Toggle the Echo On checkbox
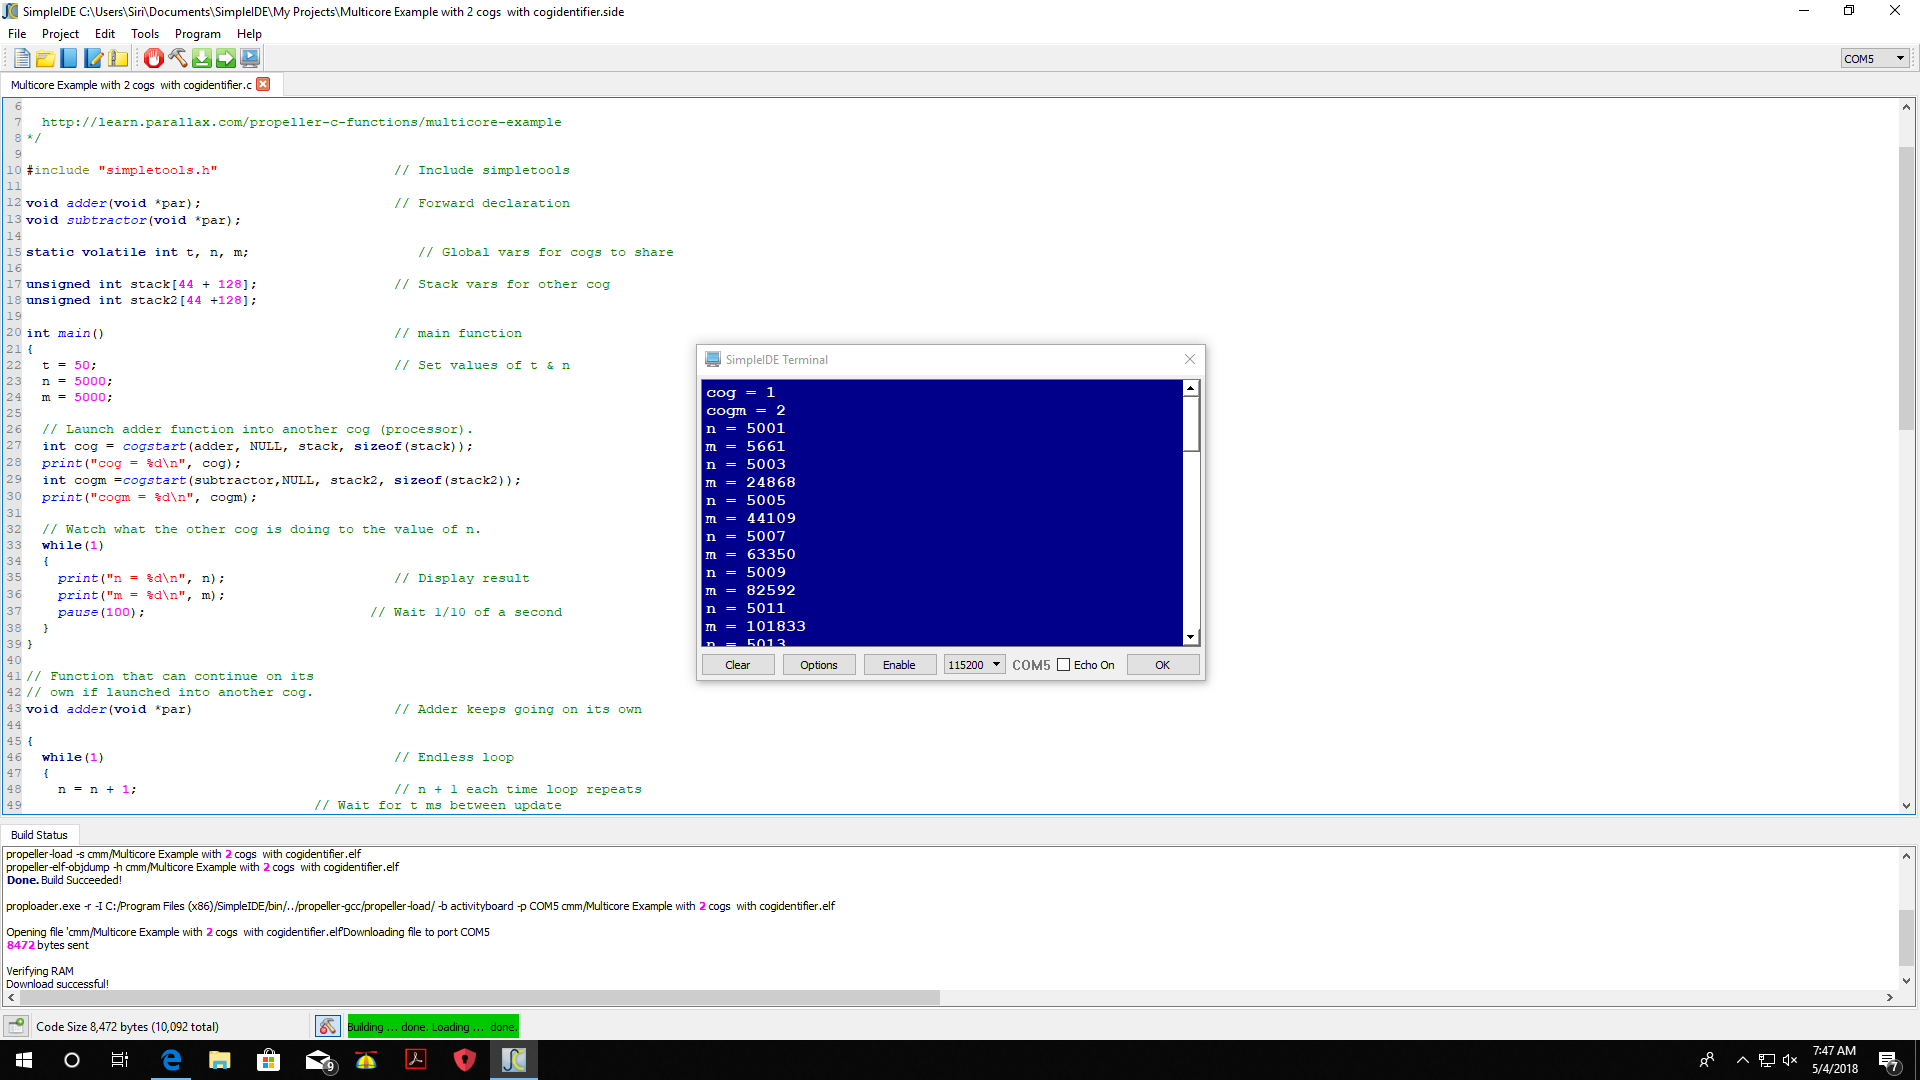The image size is (1920, 1080). 1064,665
